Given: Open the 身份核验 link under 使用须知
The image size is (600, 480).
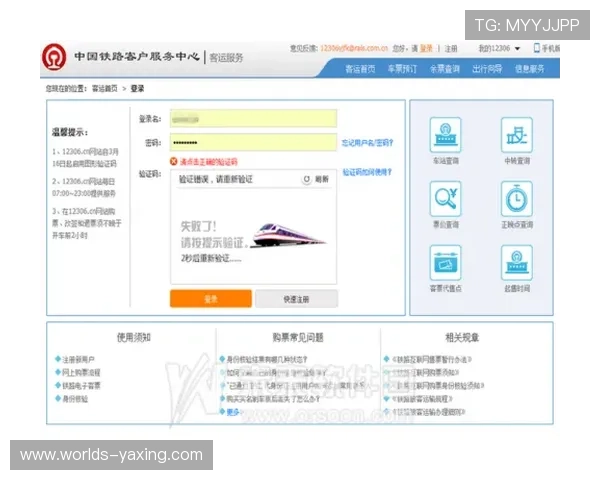Looking at the screenshot, I should 75,399.
